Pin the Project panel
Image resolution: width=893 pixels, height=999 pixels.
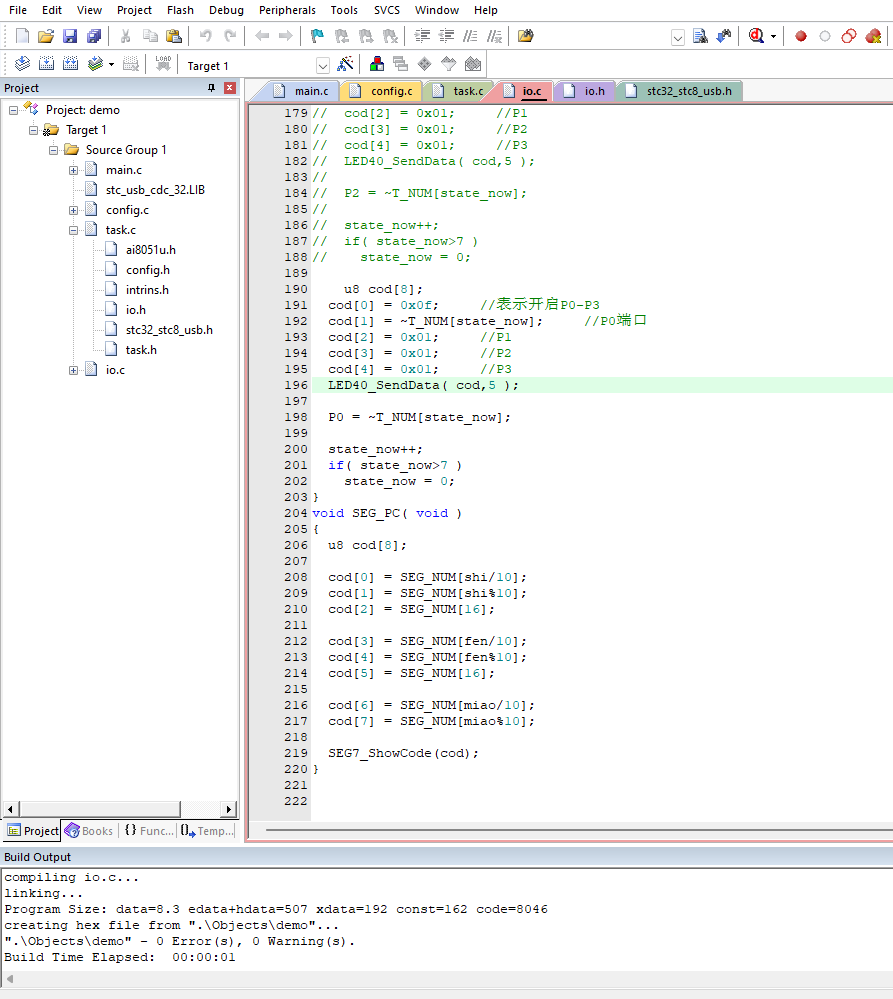(x=211, y=88)
